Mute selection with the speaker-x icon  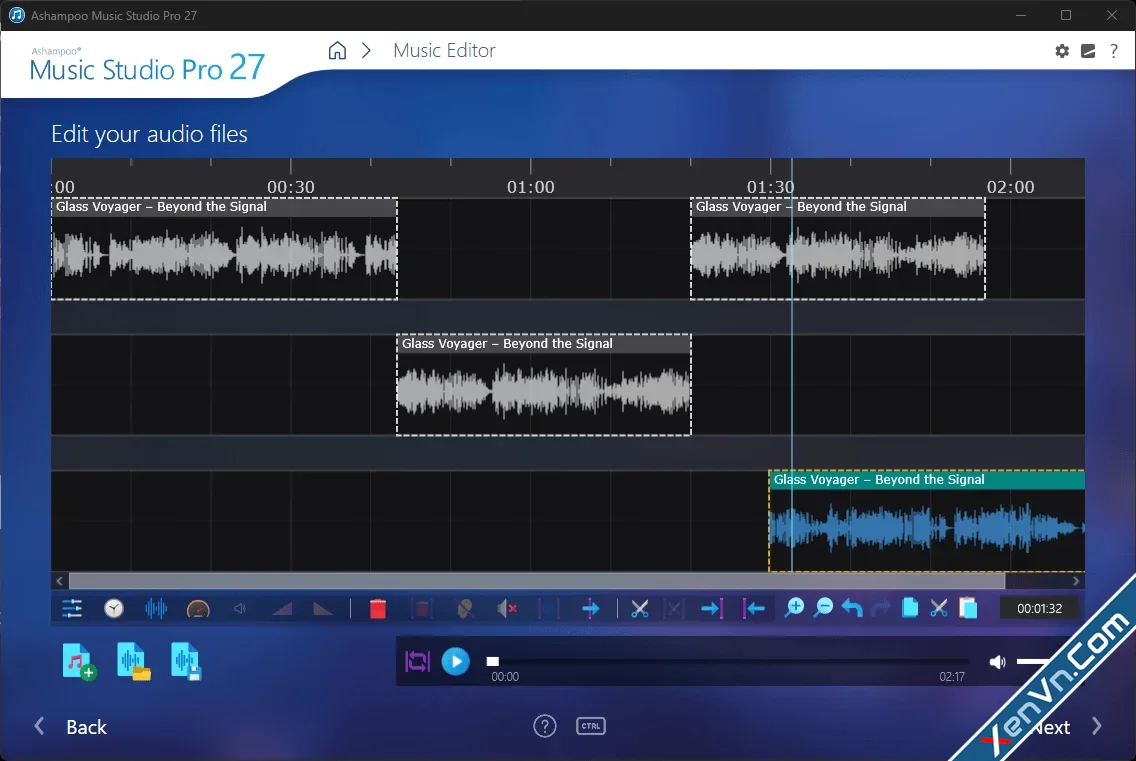click(x=506, y=608)
